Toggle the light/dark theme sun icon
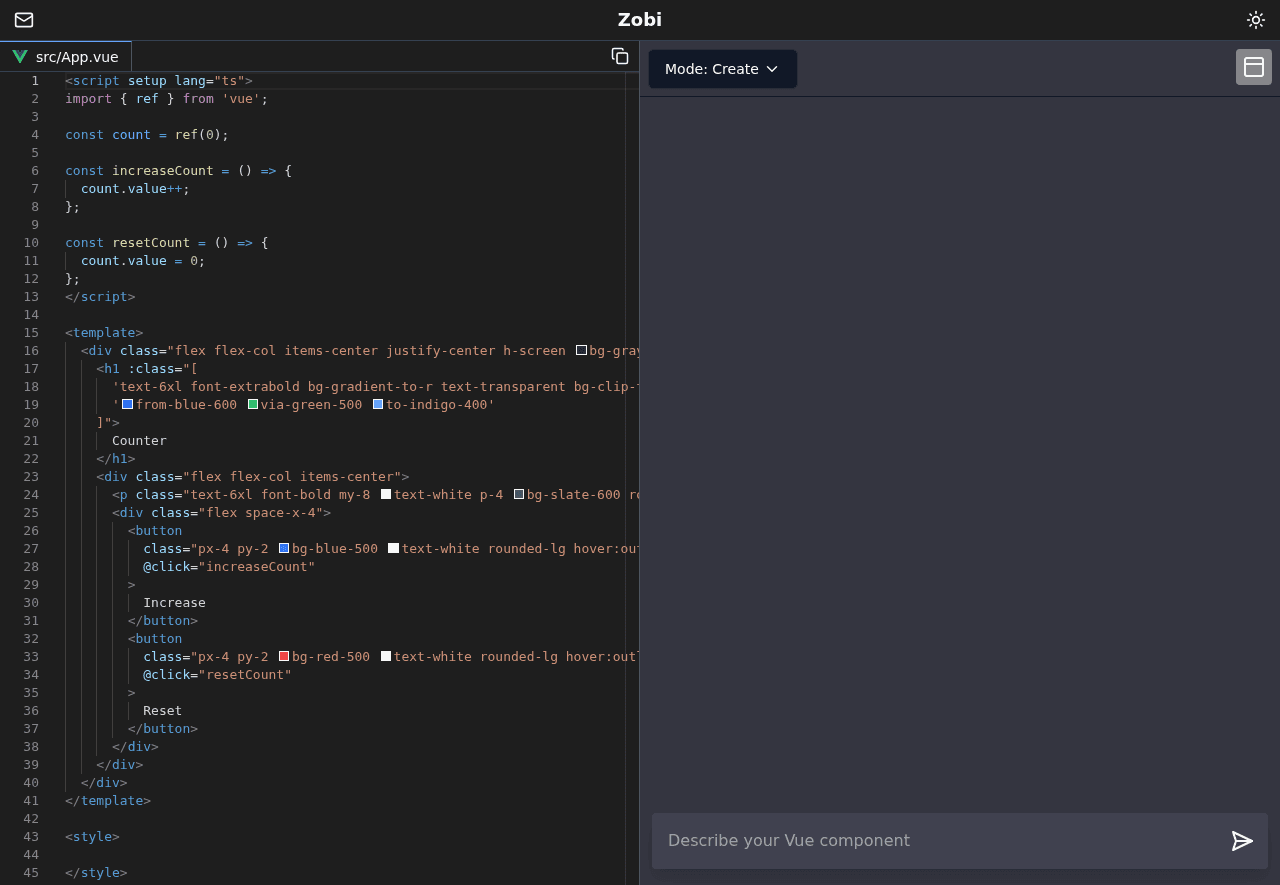Image resolution: width=1280 pixels, height=885 pixels. pos(1255,20)
